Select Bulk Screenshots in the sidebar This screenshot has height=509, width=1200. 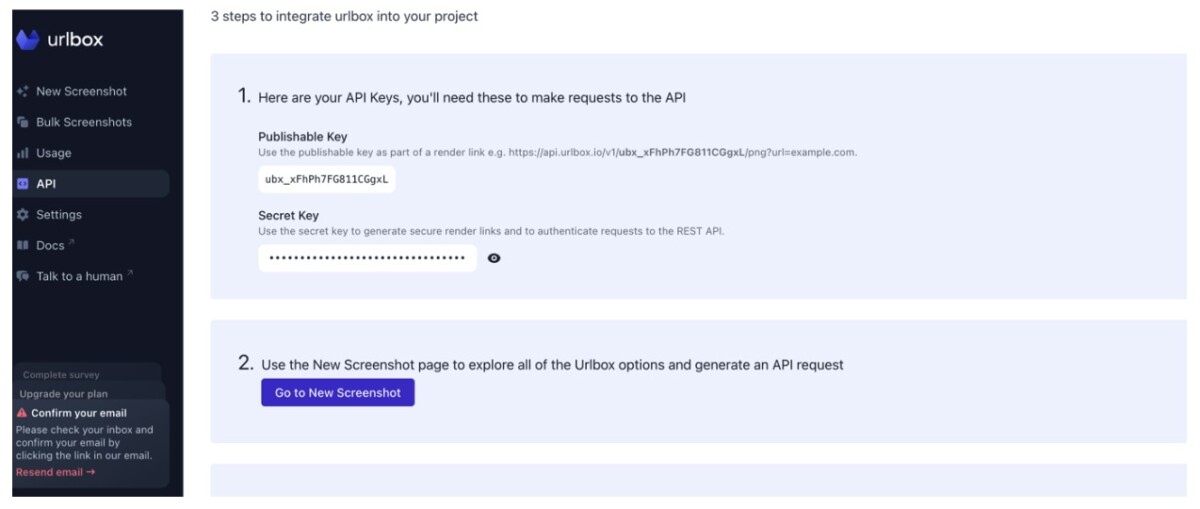[84, 122]
